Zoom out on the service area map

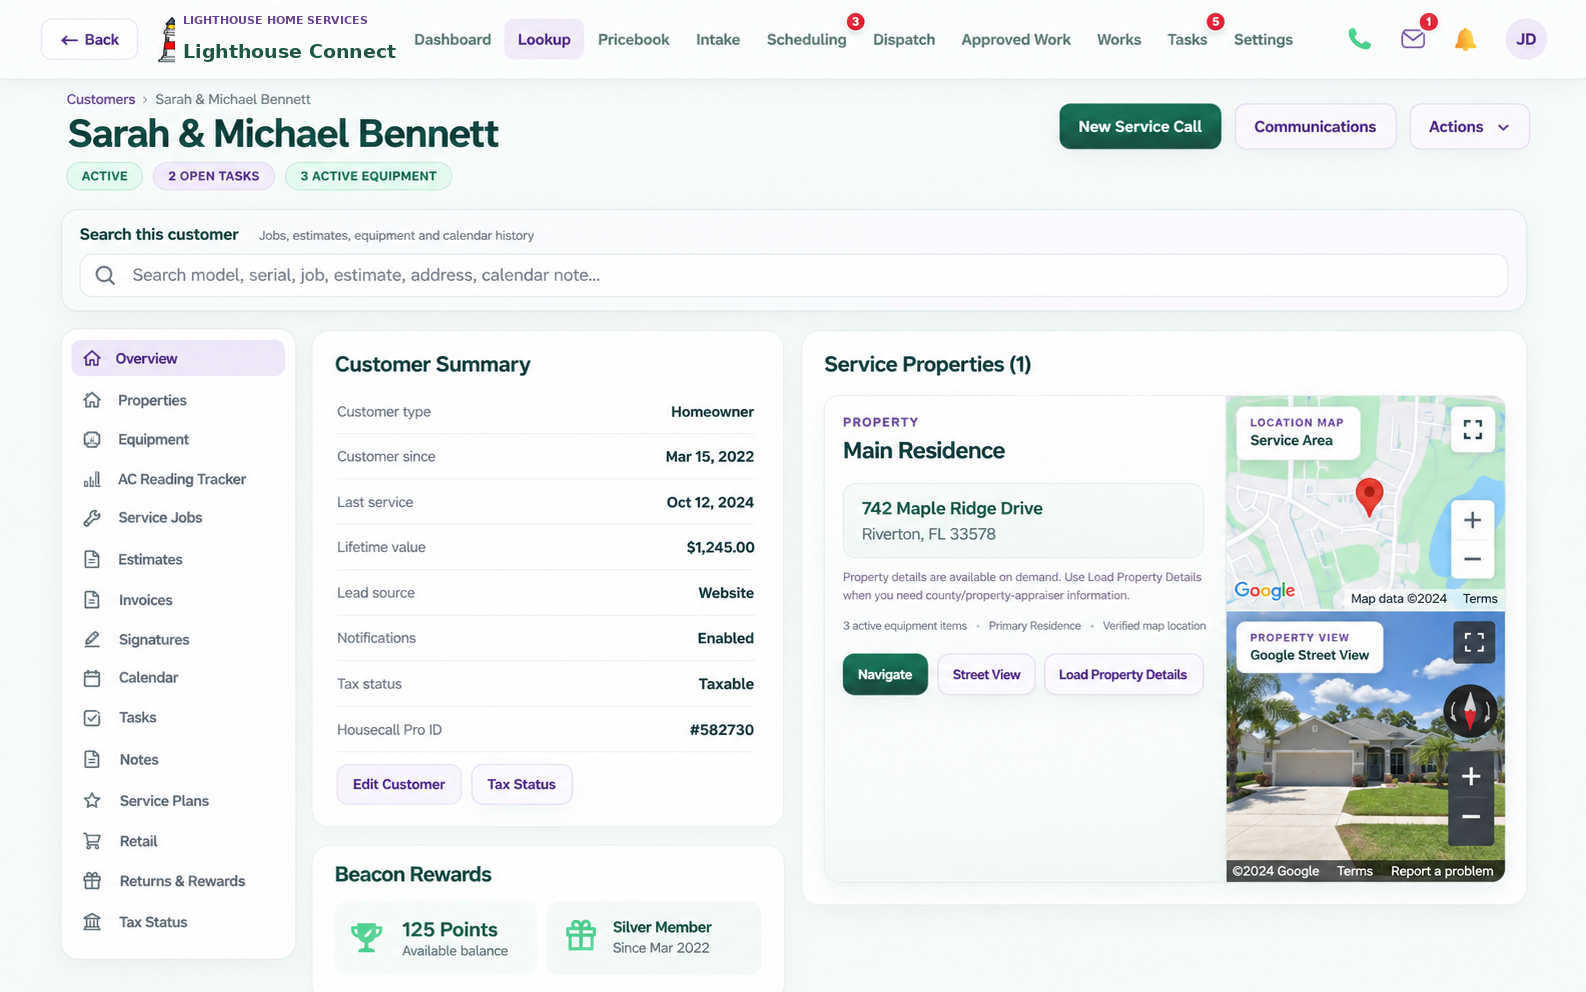[1472, 559]
